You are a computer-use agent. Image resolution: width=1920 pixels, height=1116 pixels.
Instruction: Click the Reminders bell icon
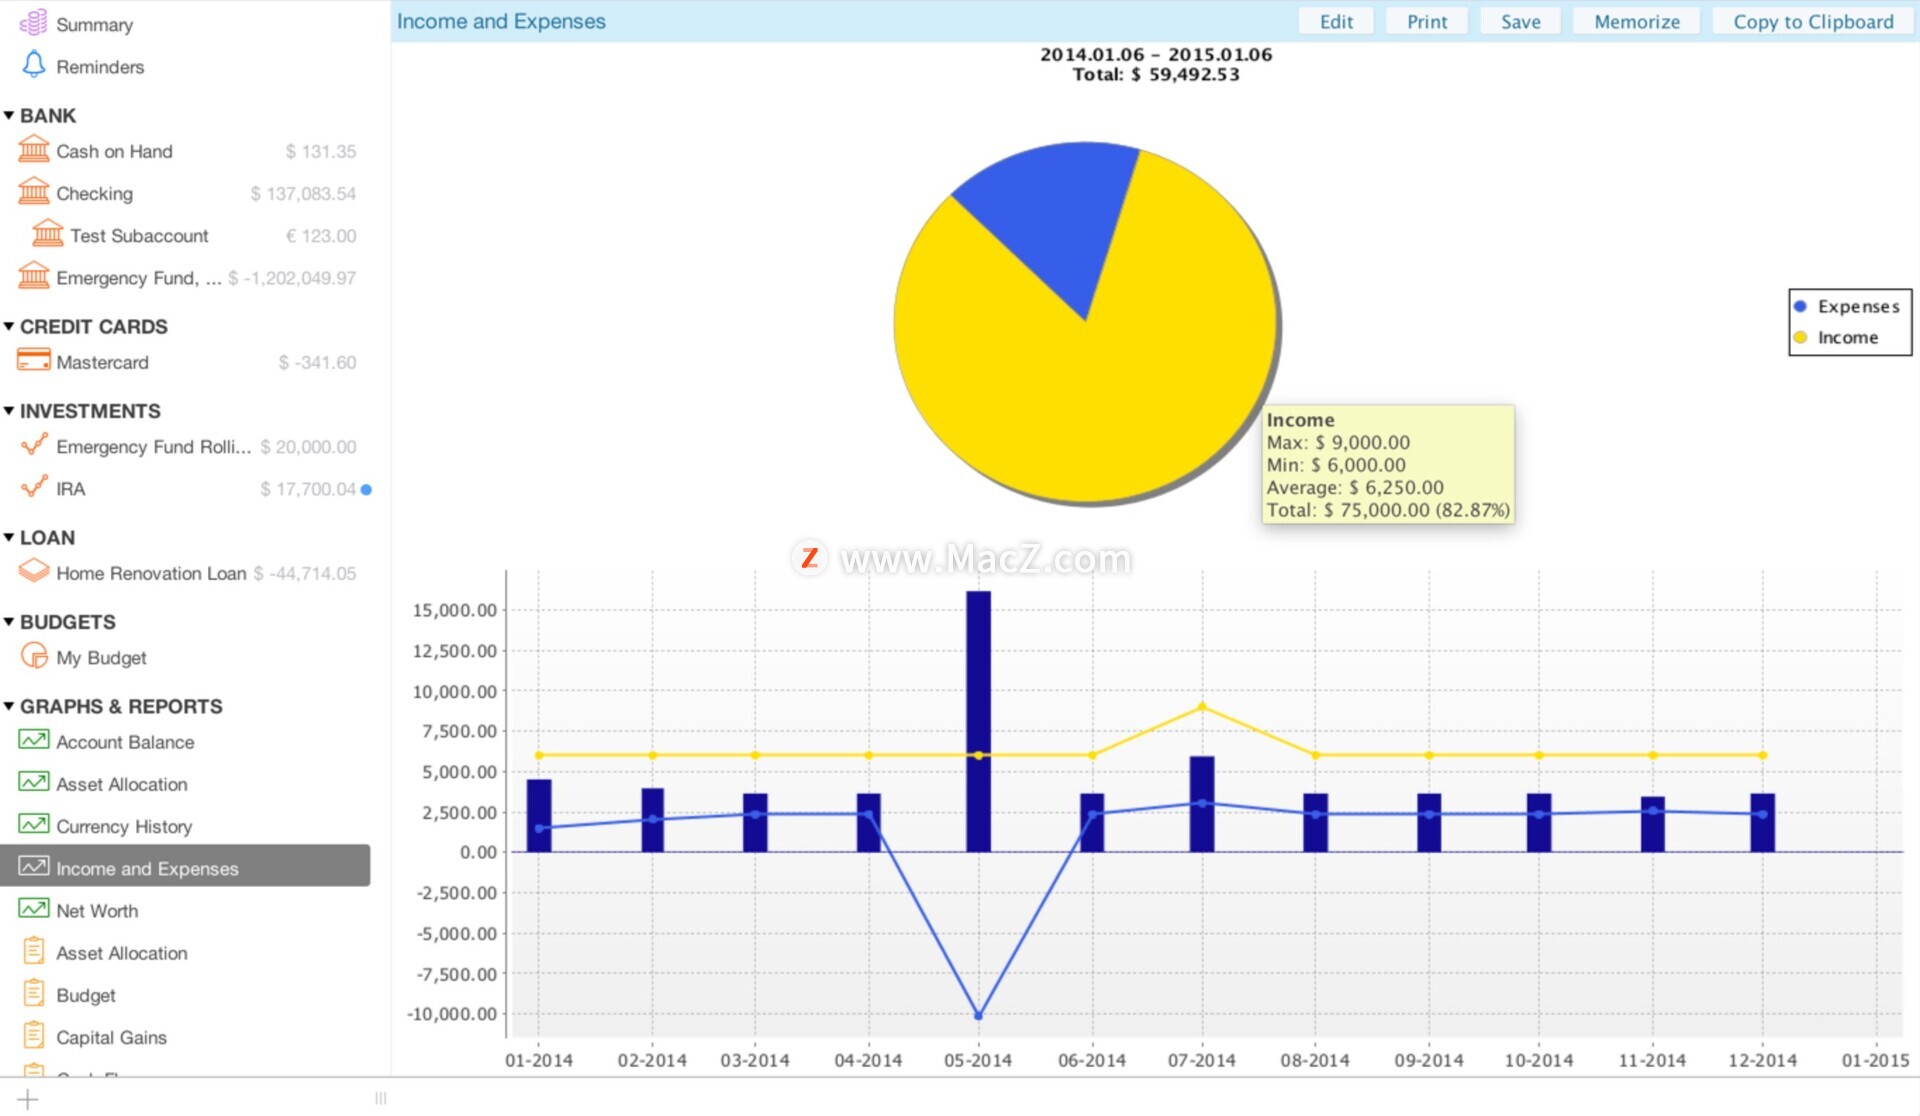point(34,65)
